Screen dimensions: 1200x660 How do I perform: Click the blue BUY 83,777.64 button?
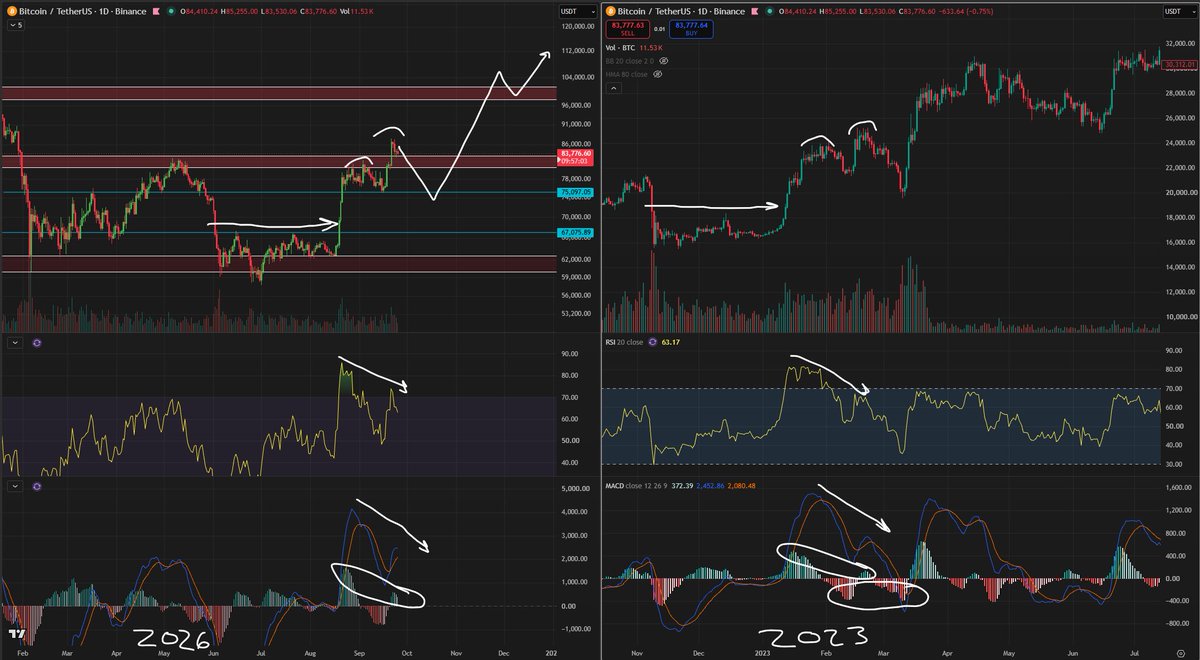coord(691,29)
